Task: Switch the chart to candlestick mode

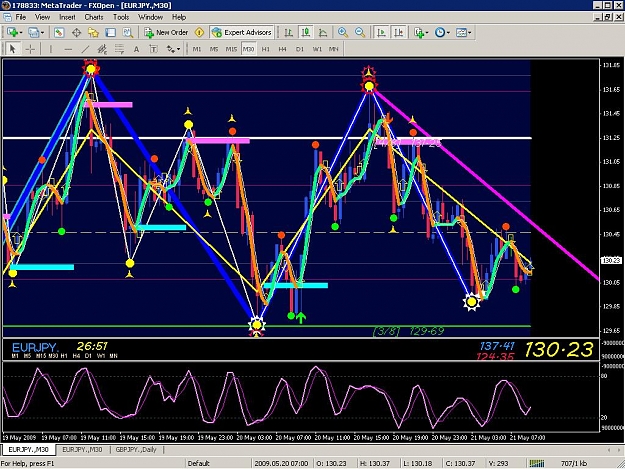Action: coord(306,32)
